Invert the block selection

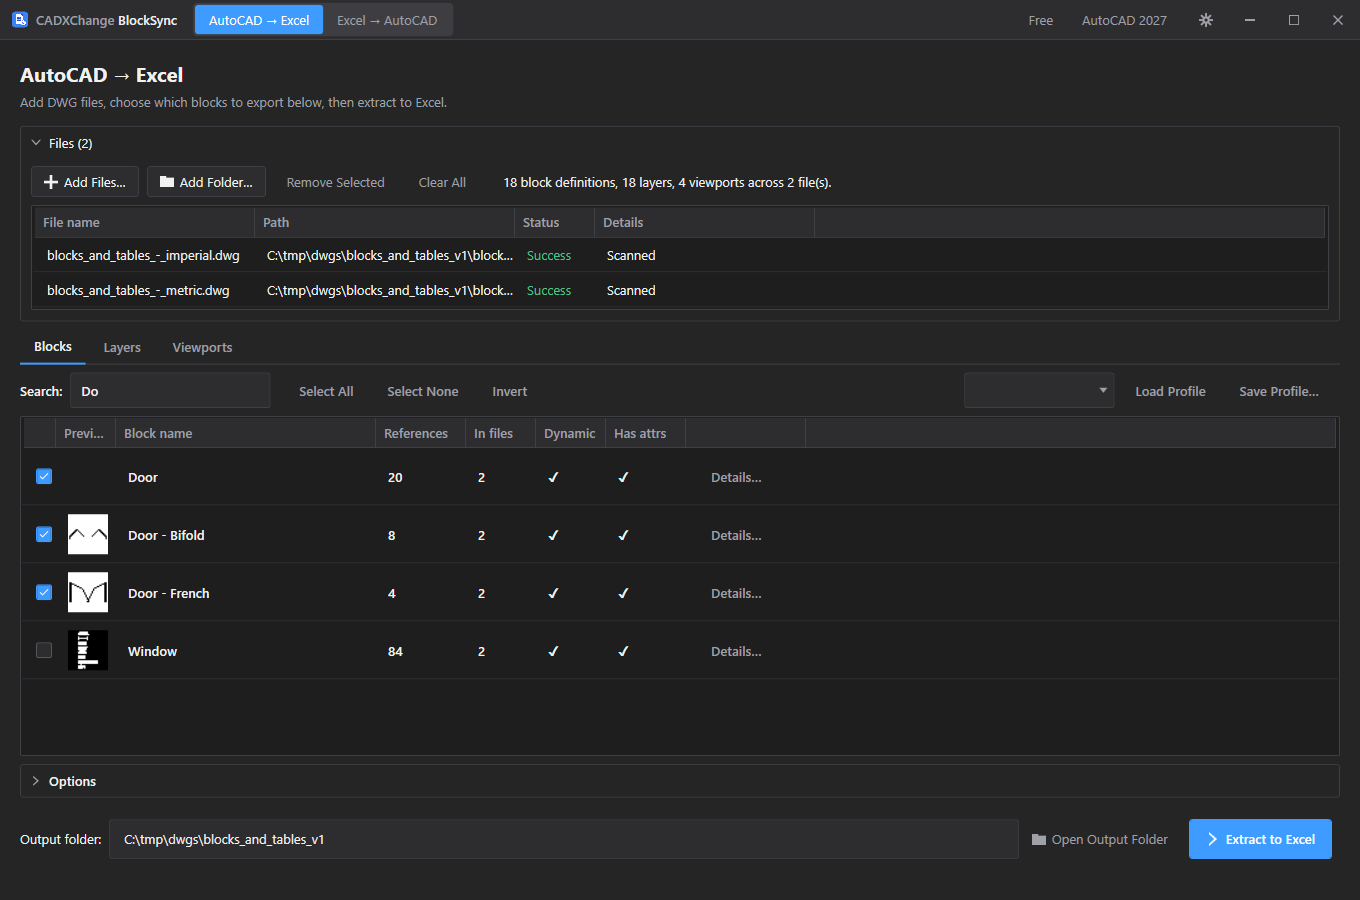coord(509,391)
